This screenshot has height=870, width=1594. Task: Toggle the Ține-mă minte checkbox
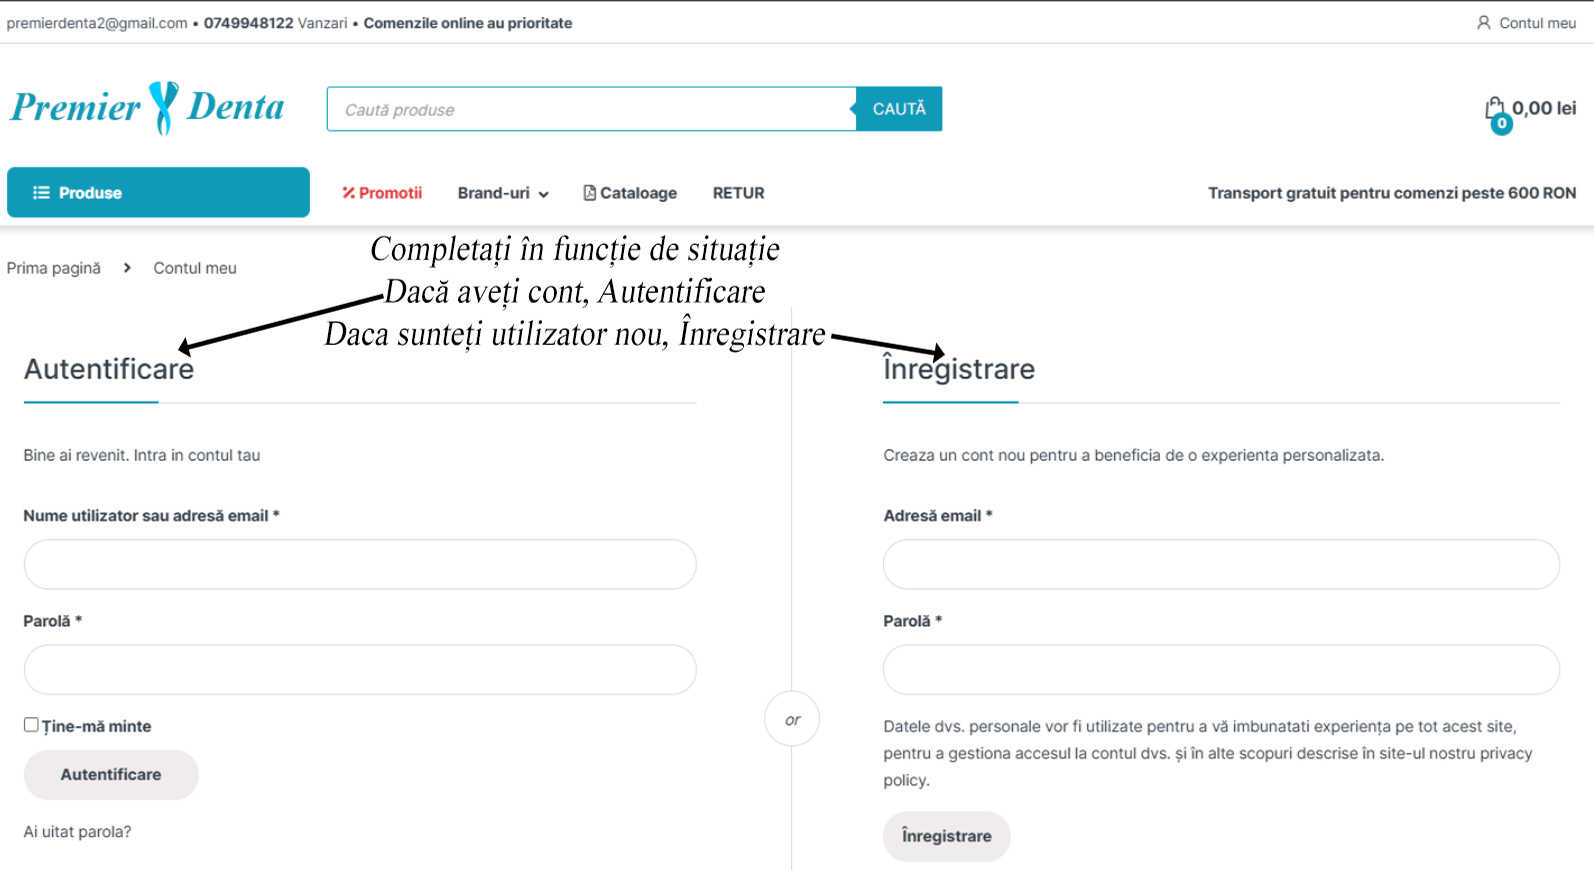31,725
